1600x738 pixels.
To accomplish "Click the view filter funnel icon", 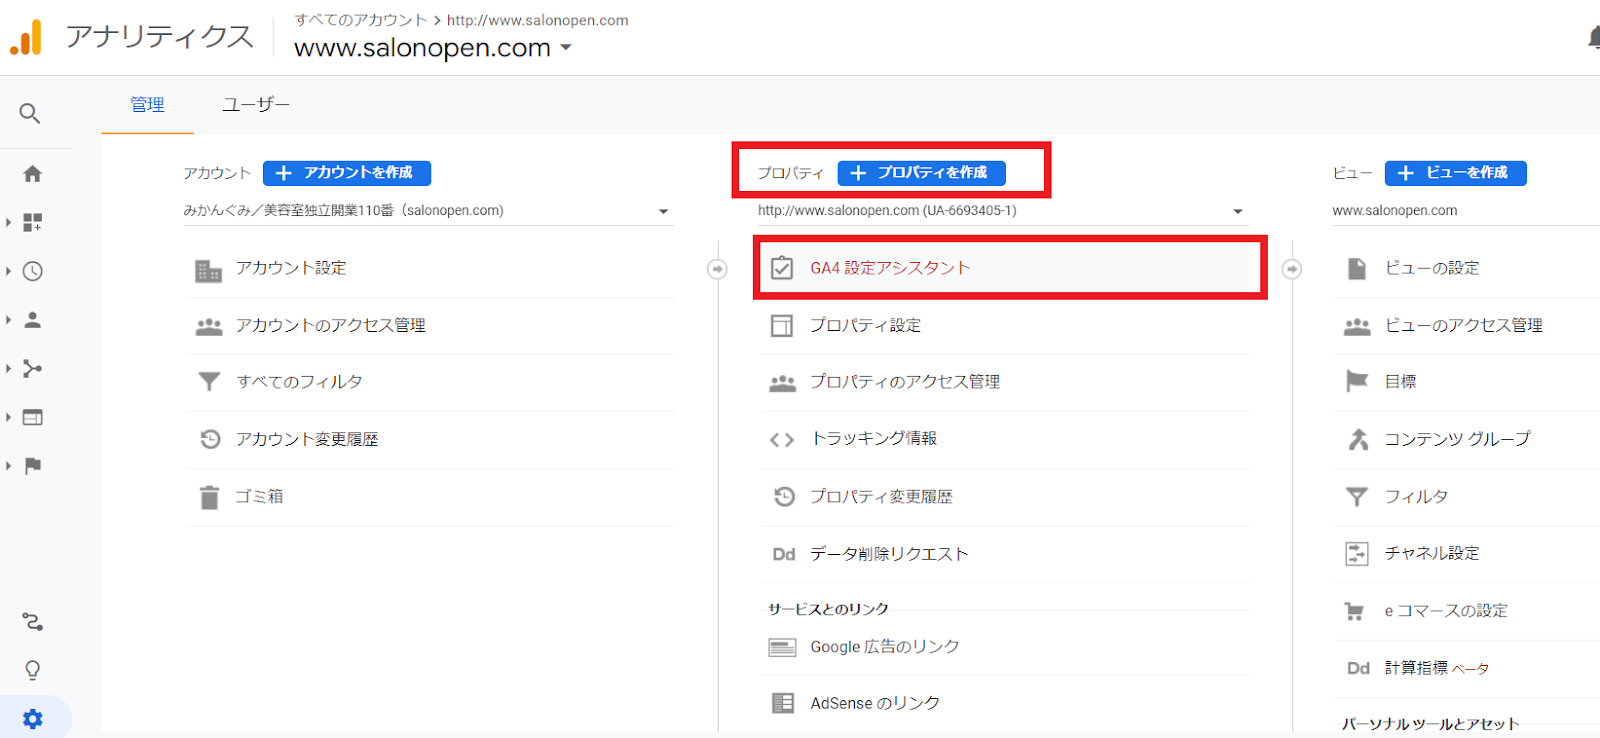I will [x=1357, y=496].
